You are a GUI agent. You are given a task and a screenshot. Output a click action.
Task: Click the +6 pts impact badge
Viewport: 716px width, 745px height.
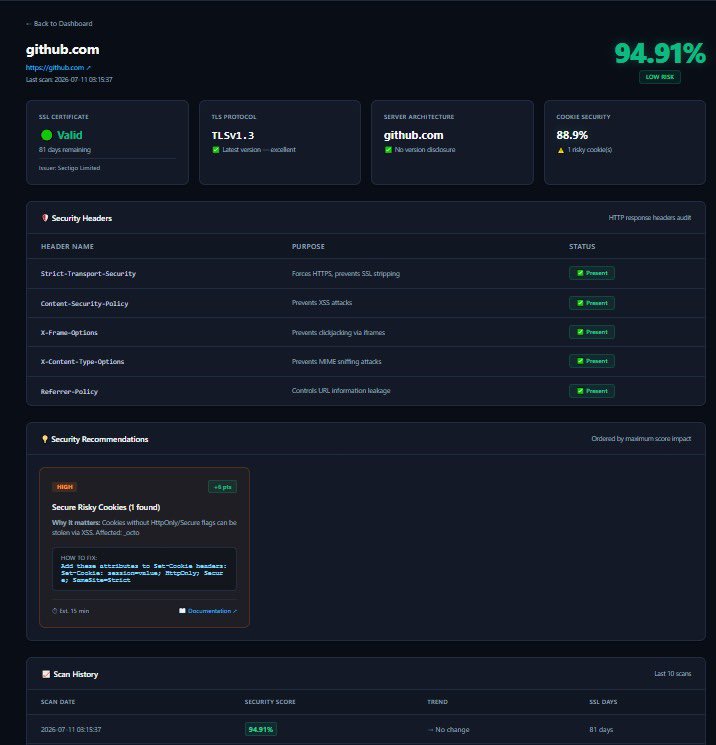[x=222, y=487]
